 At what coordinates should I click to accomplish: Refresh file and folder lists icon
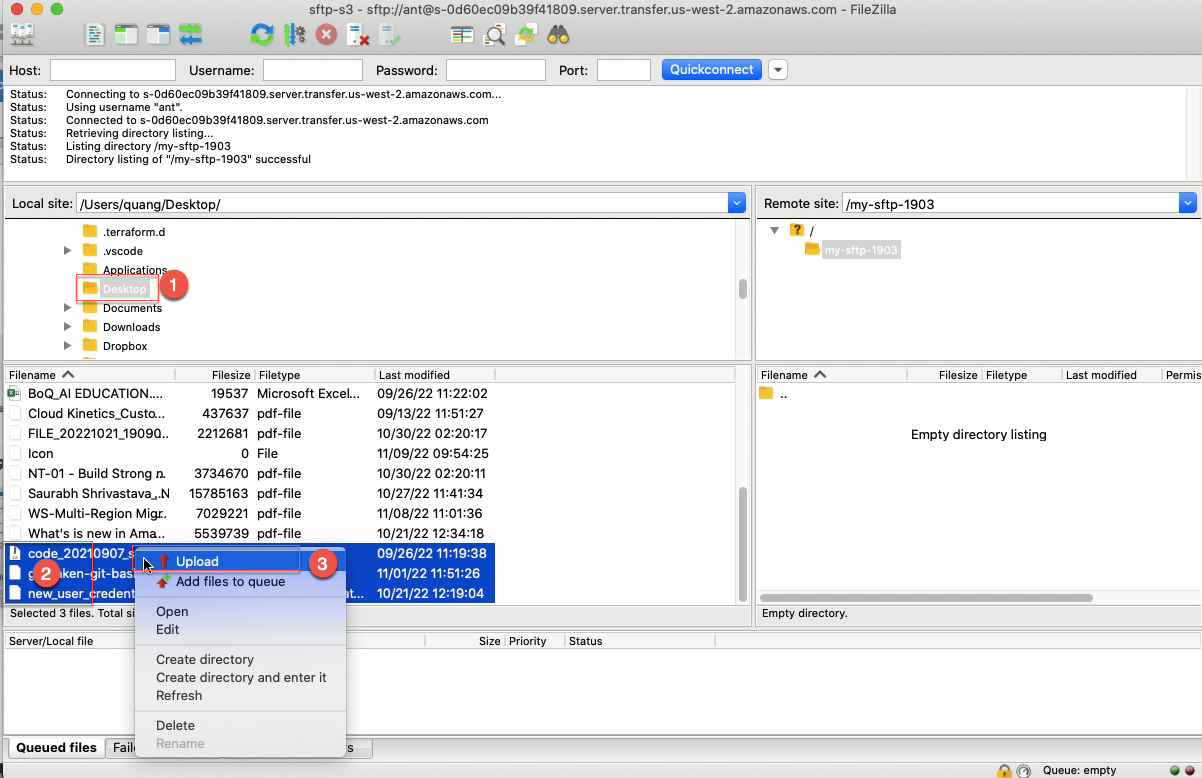point(262,35)
